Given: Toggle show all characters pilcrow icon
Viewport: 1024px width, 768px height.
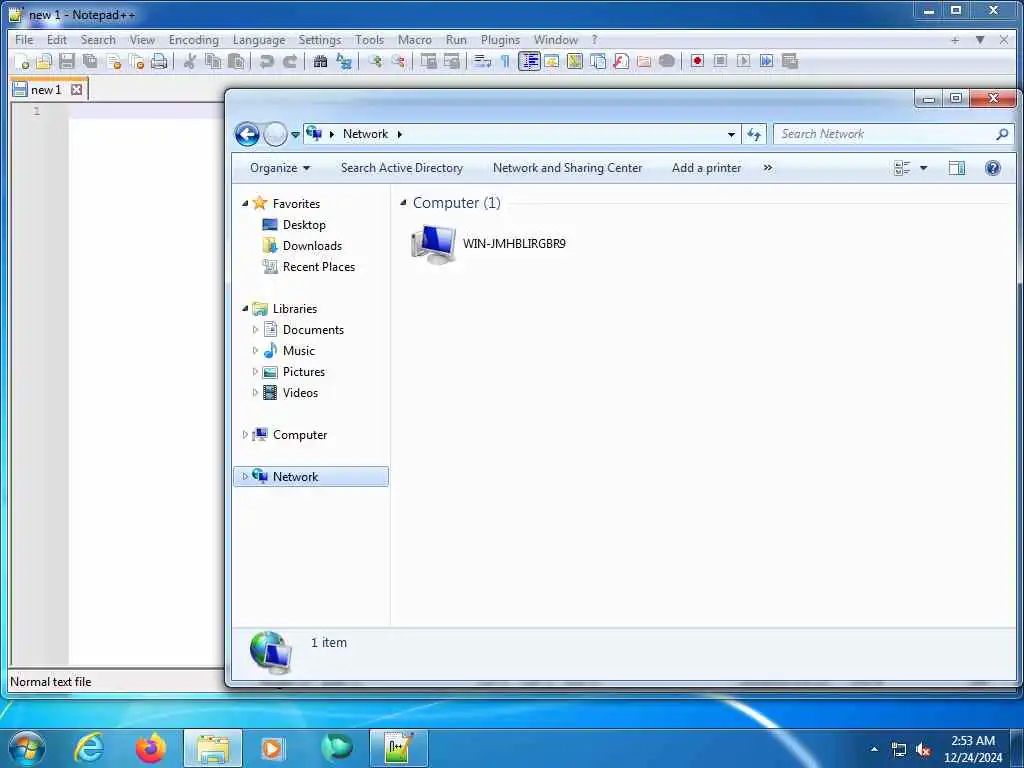Looking at the screenshot, I should (x=505, y=61).
